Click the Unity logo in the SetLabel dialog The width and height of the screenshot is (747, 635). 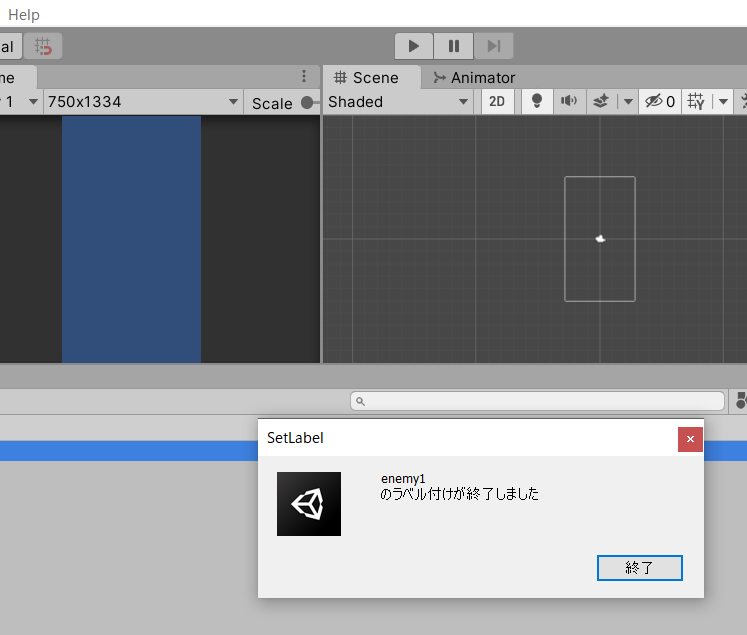309,504
